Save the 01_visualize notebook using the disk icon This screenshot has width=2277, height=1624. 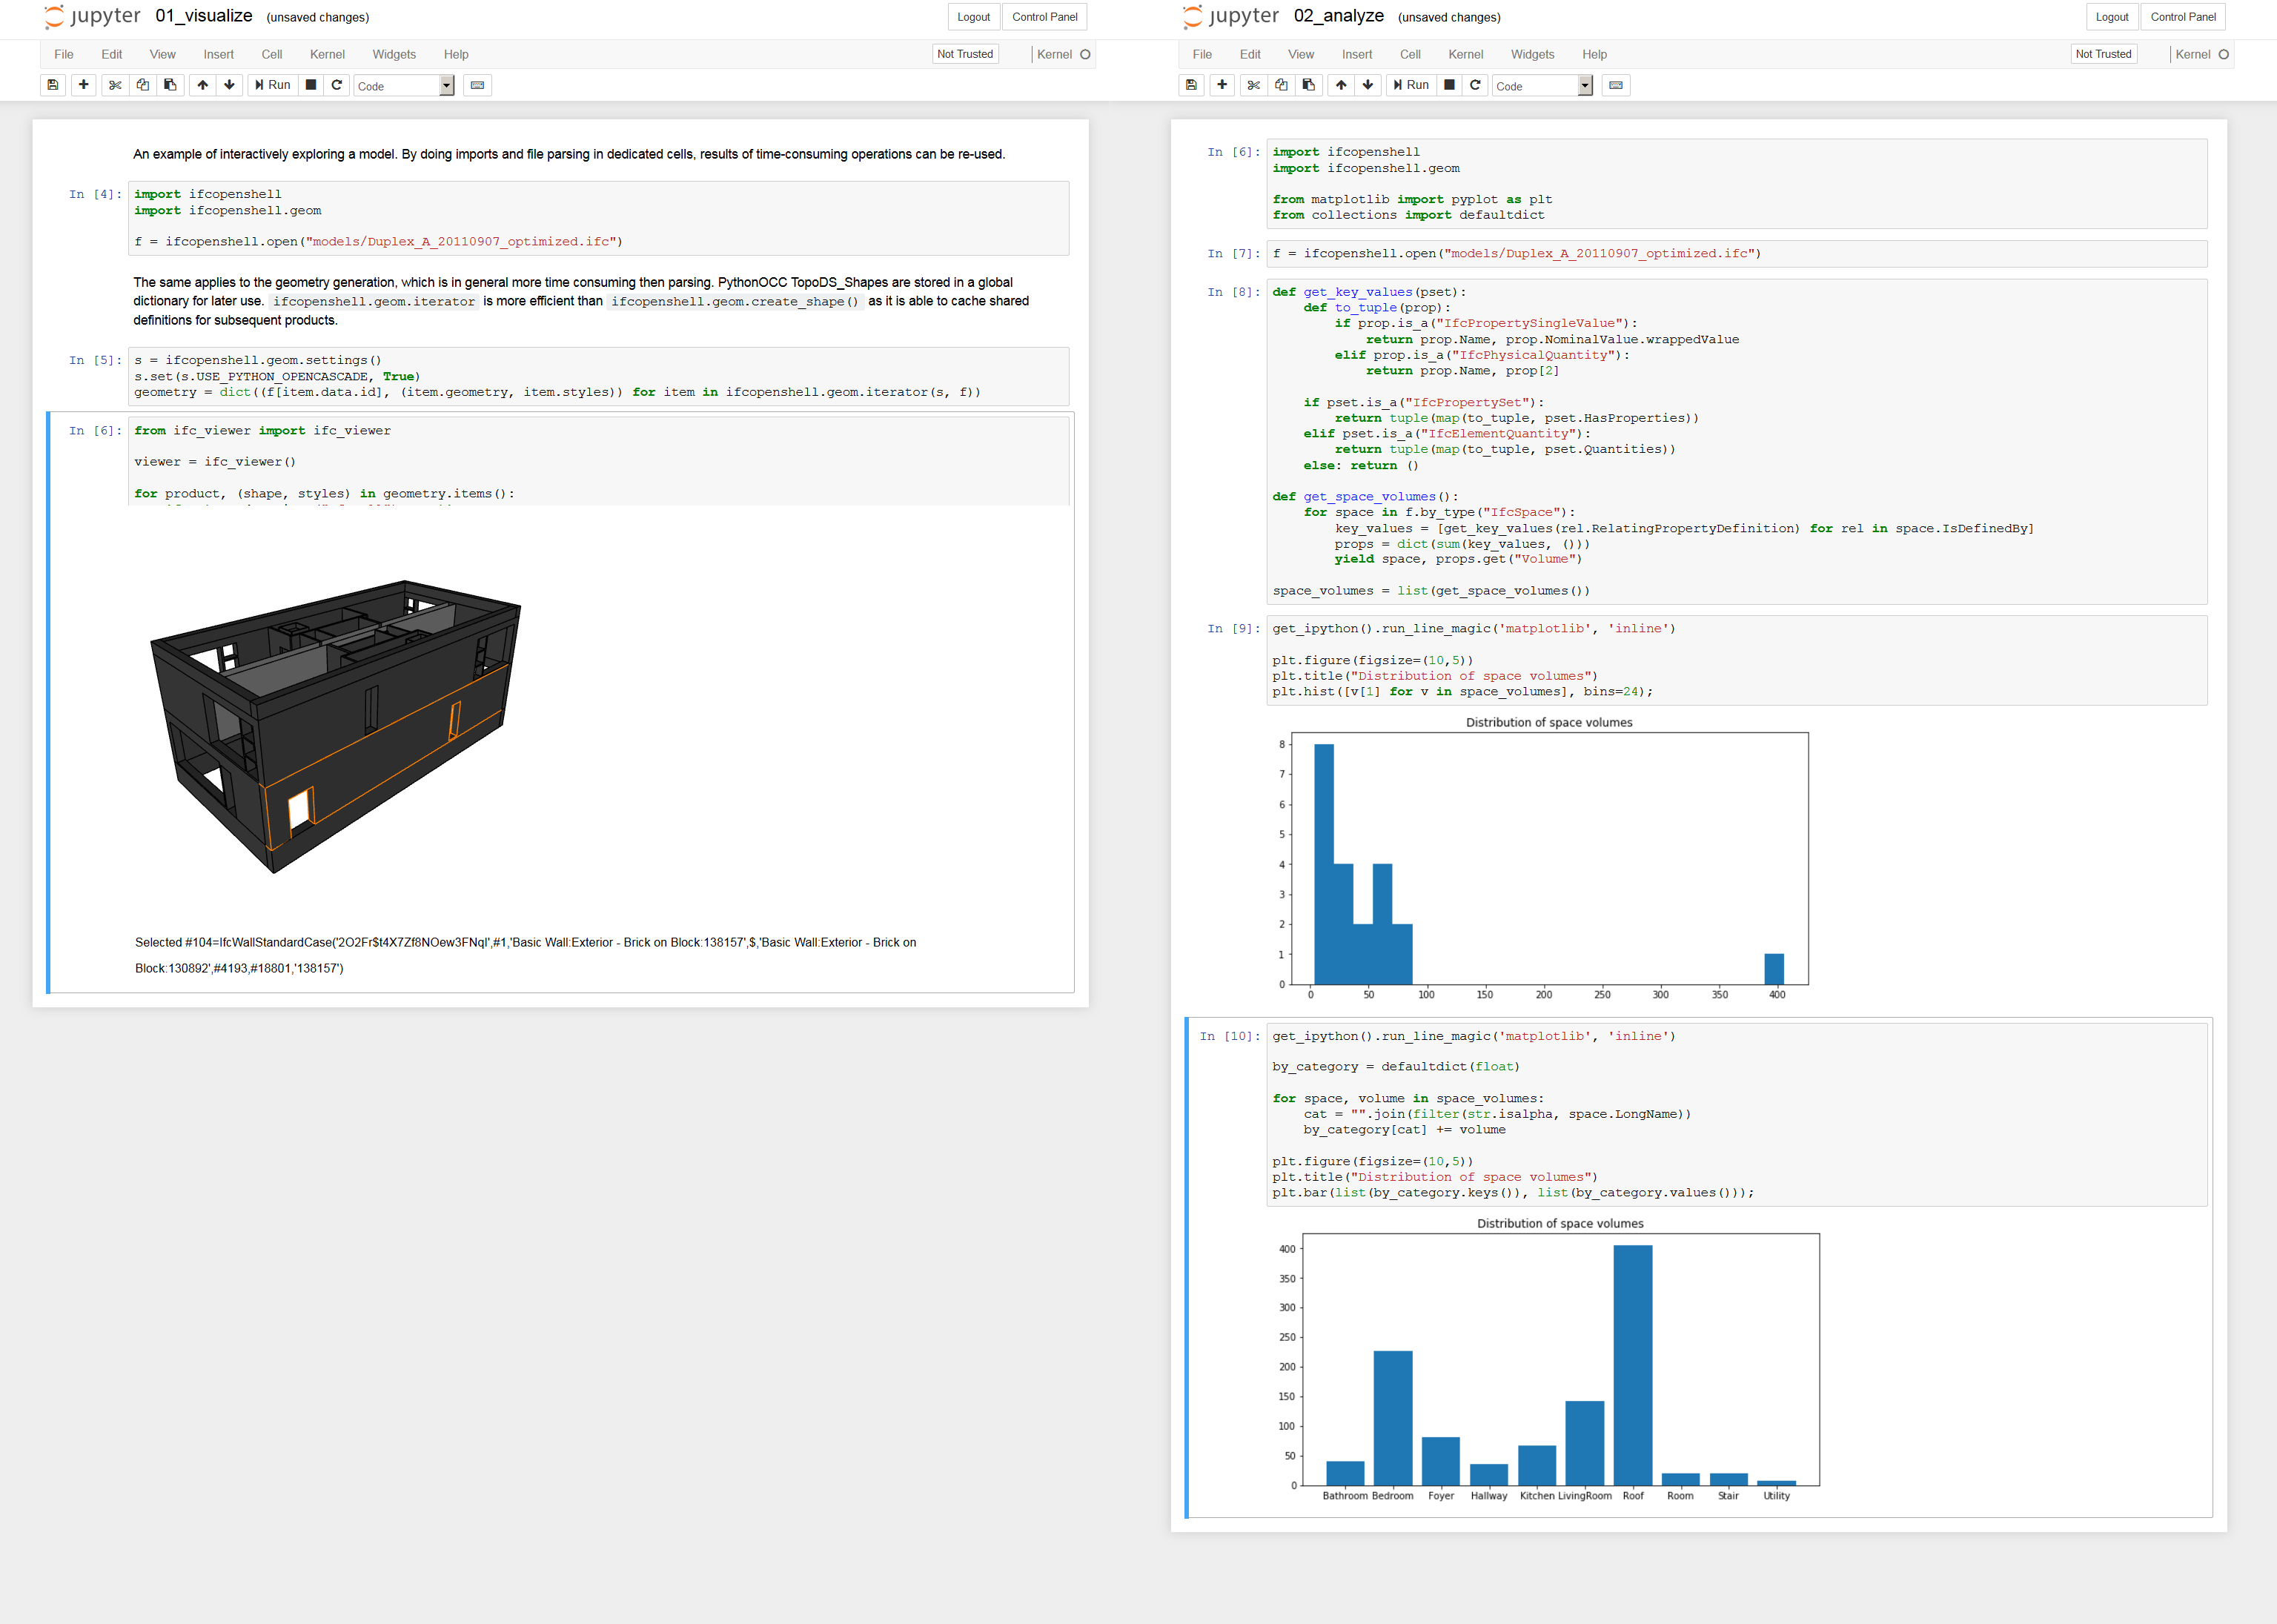point(53,85)
